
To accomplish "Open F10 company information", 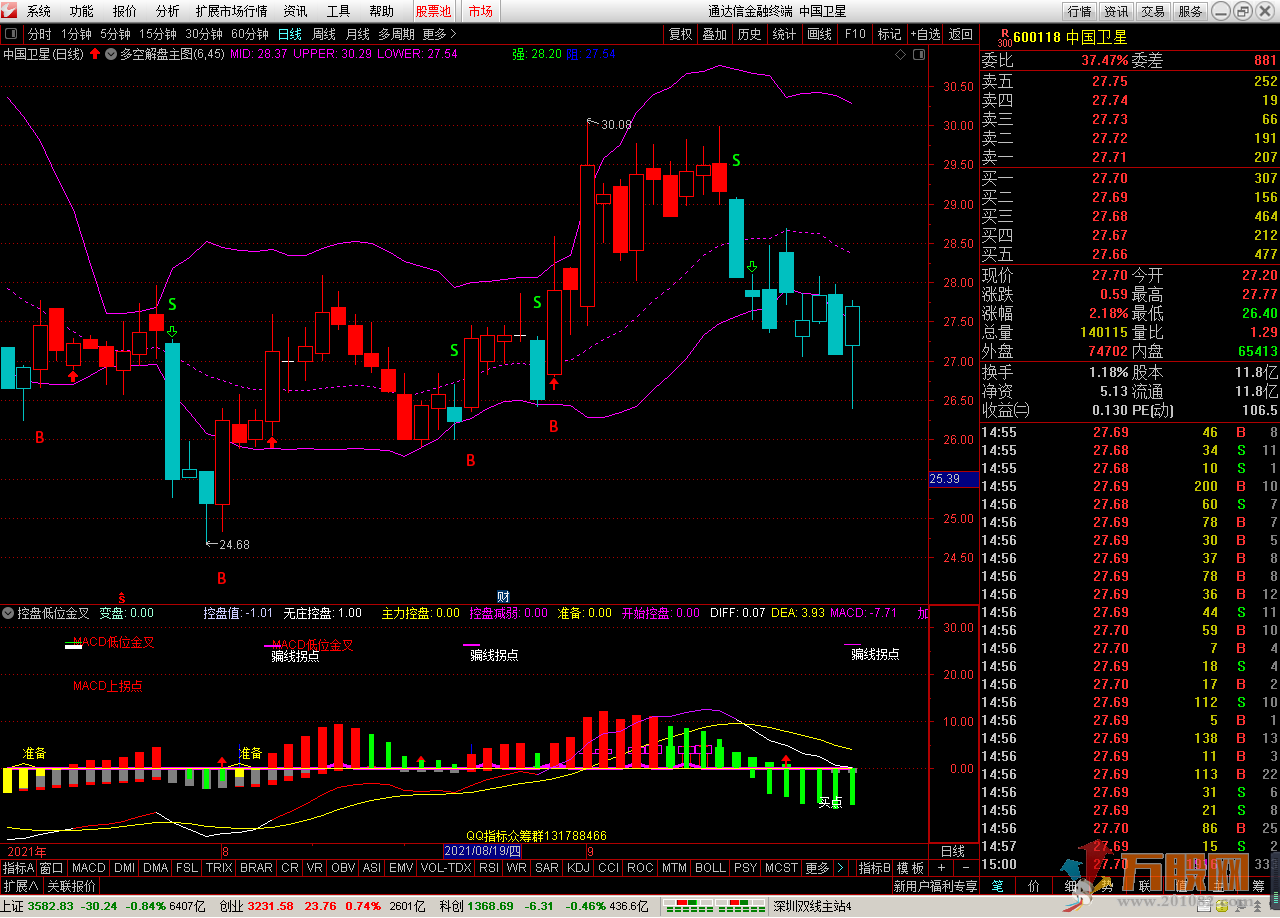I will pos(855,34).
